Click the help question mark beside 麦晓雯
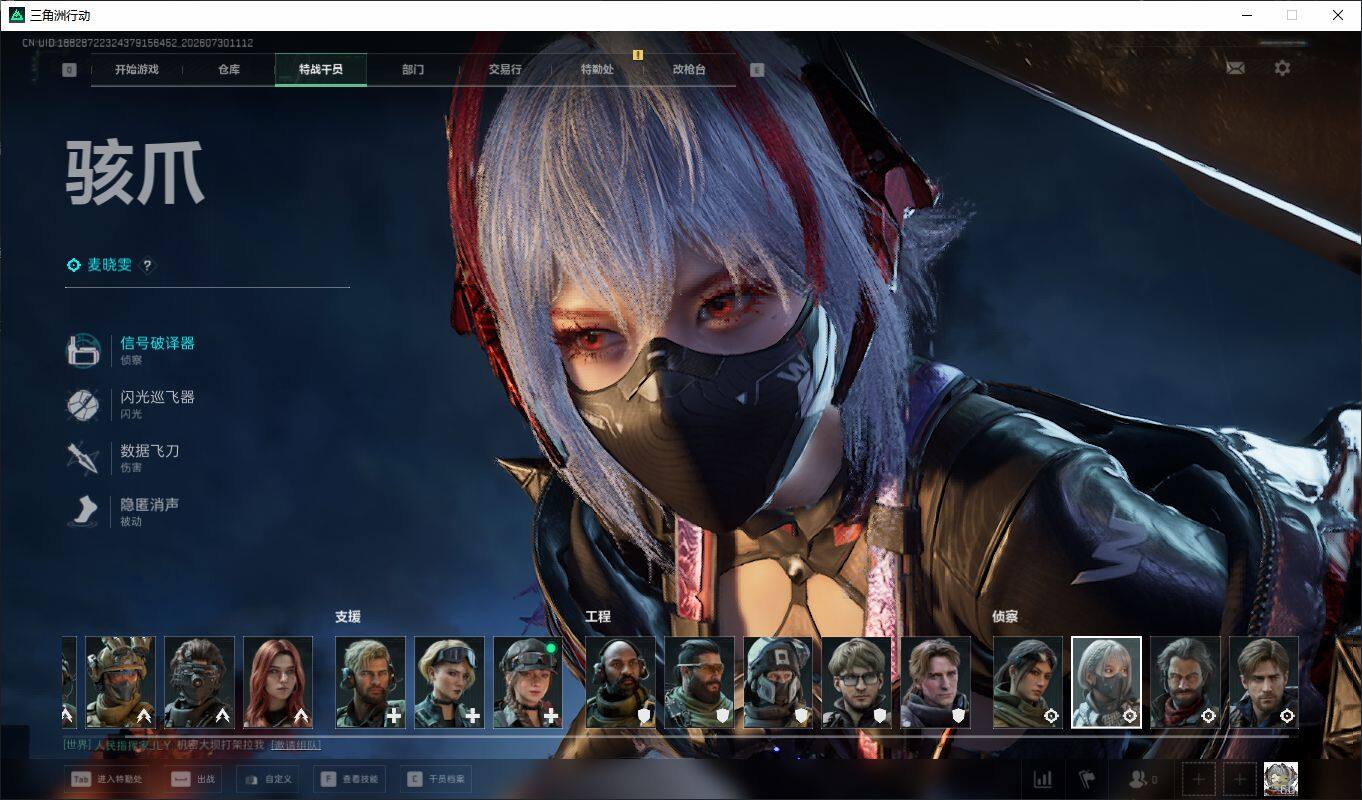Viewport: 1362px width, 800px height. [x=147, y=265]
